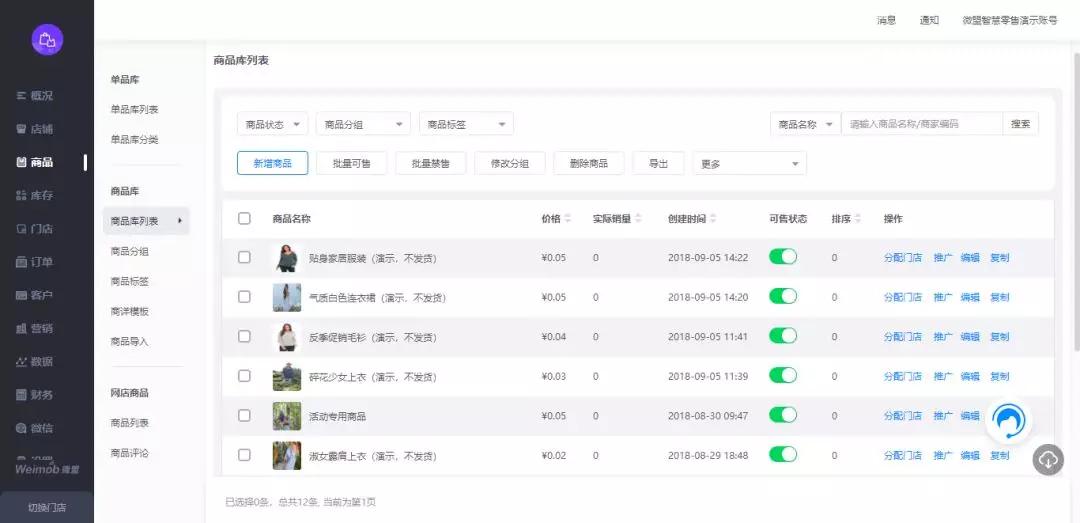Click the purple shop logo icon
This screenshot has width=1080, height=523.
pos(46,39)
